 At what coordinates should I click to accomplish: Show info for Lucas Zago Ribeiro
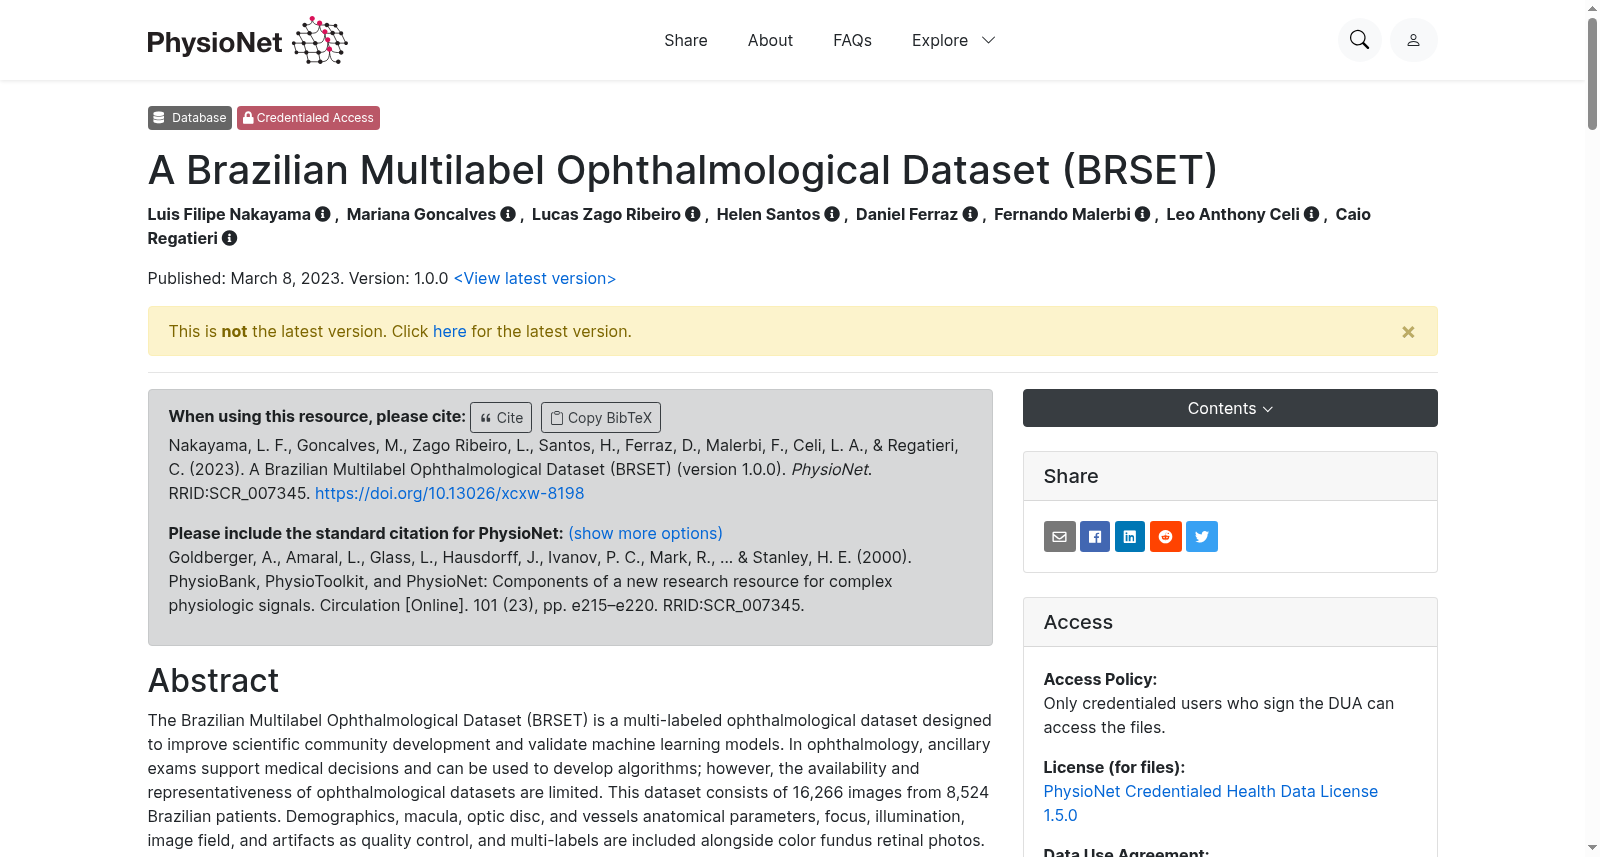(x=693, y=214)
